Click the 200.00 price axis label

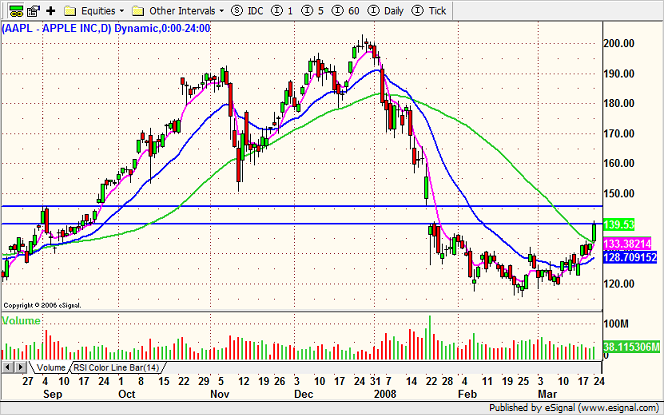(x=619, y=43)
